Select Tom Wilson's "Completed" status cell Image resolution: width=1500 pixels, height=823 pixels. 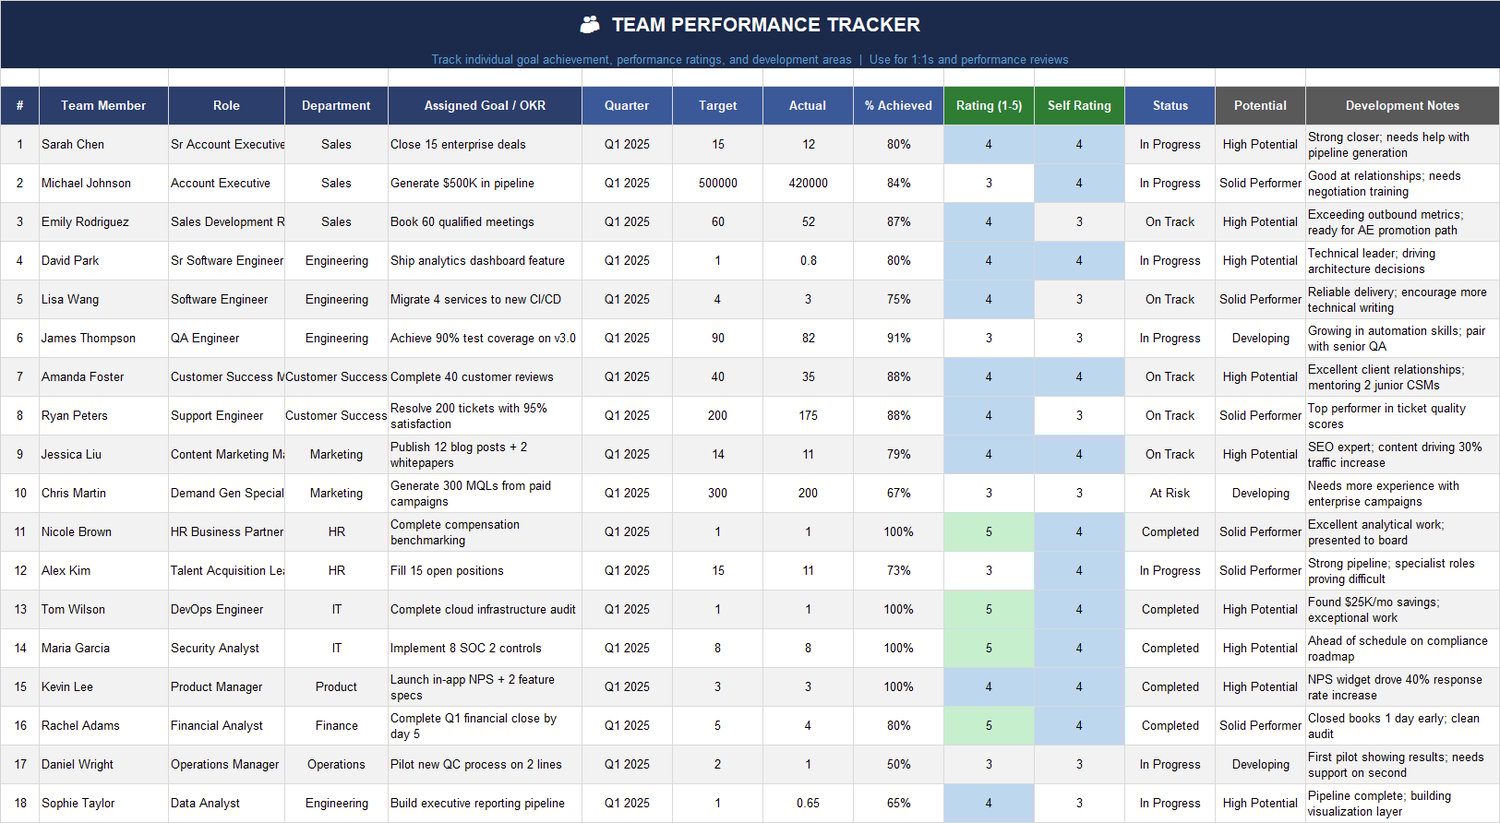click(x=1169, y=609)
